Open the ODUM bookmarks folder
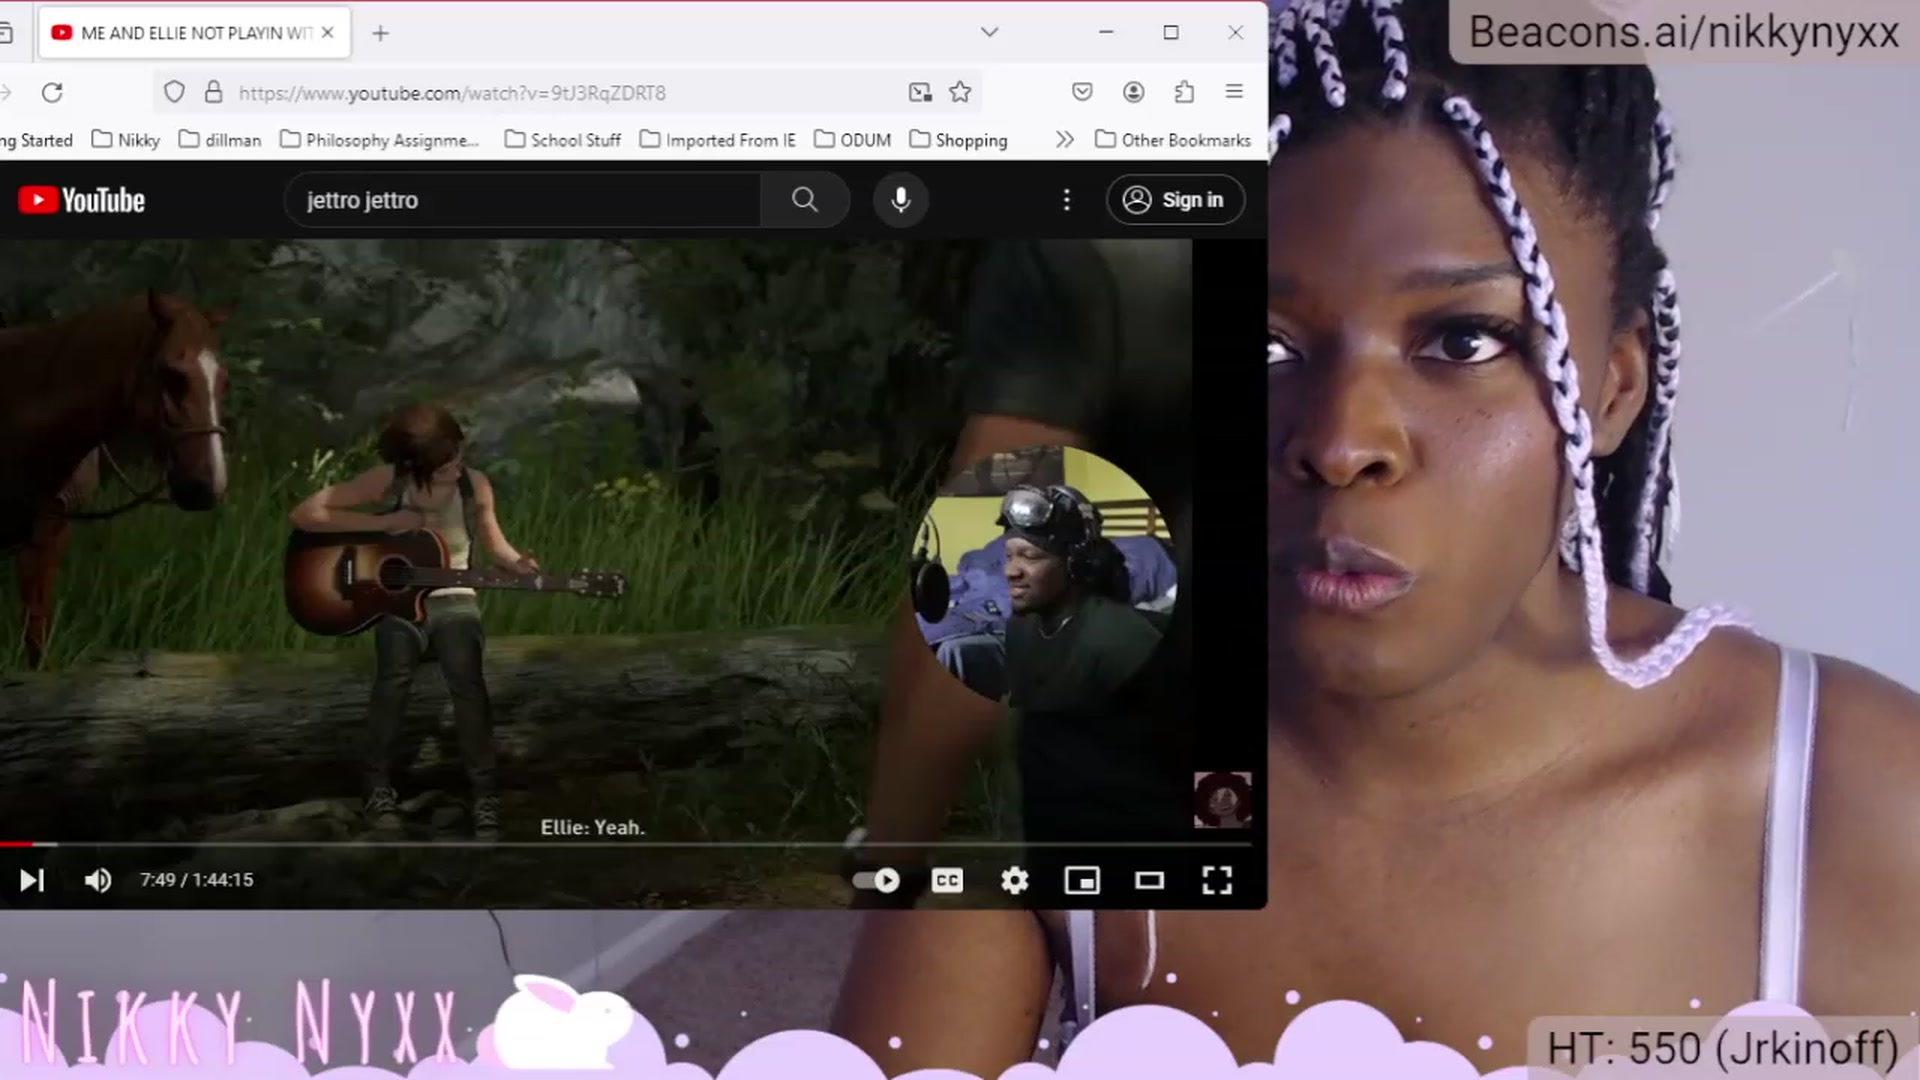Image resolution: width=1920 pixels, height=1080 pixels. [x=853, y=140]
